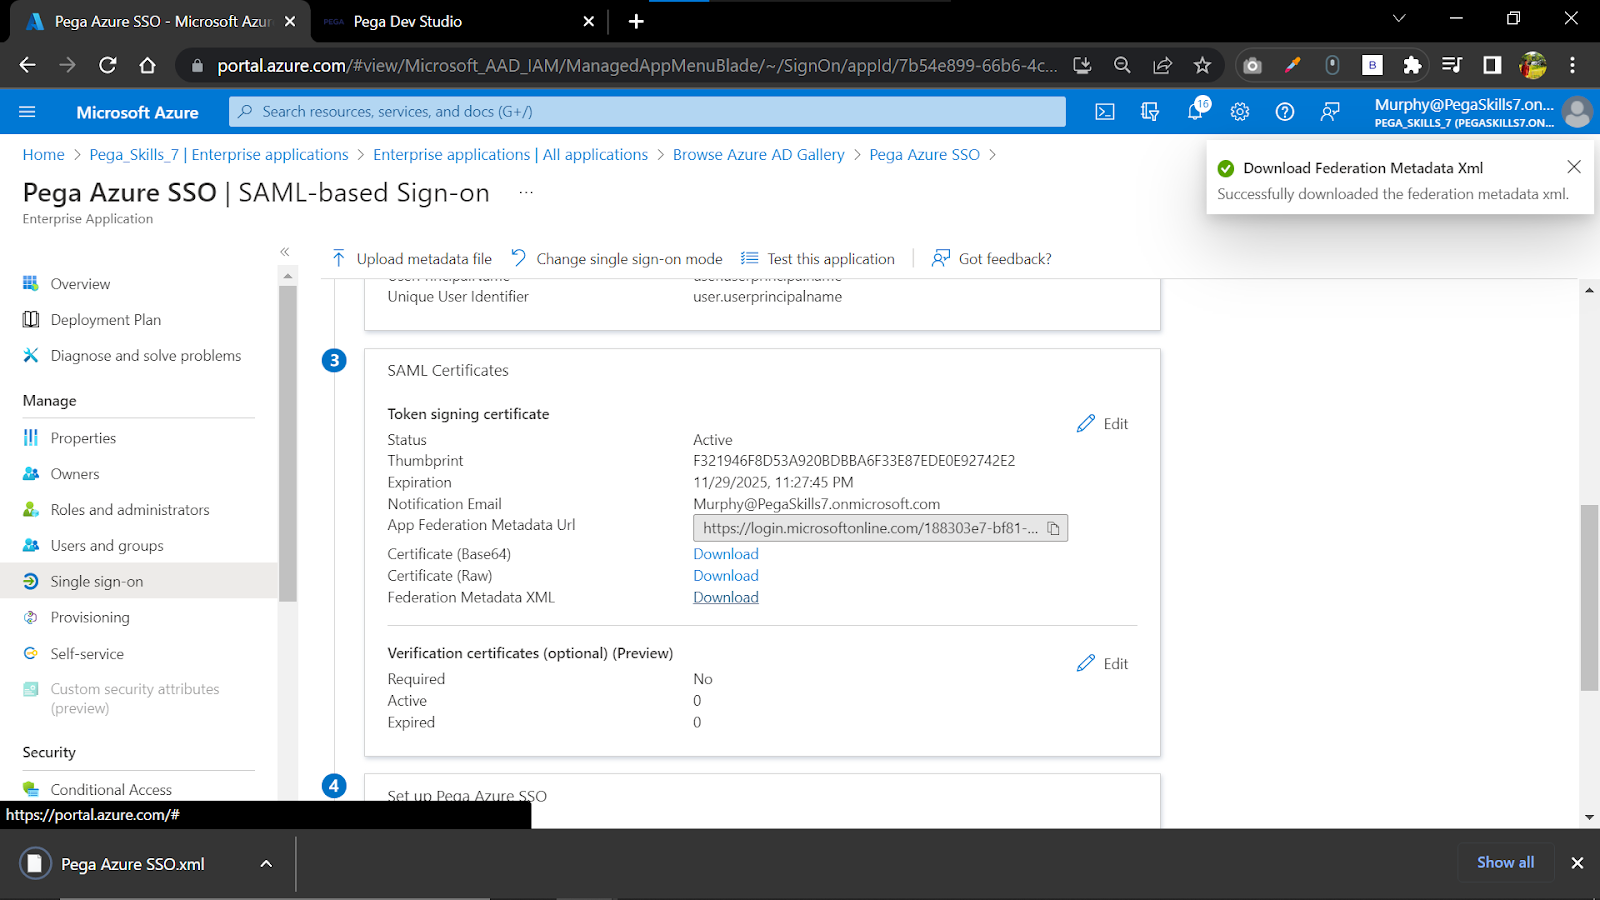Click the browser Forward arrow
This screenshot has width=1600, height=900.
point(67,65)
